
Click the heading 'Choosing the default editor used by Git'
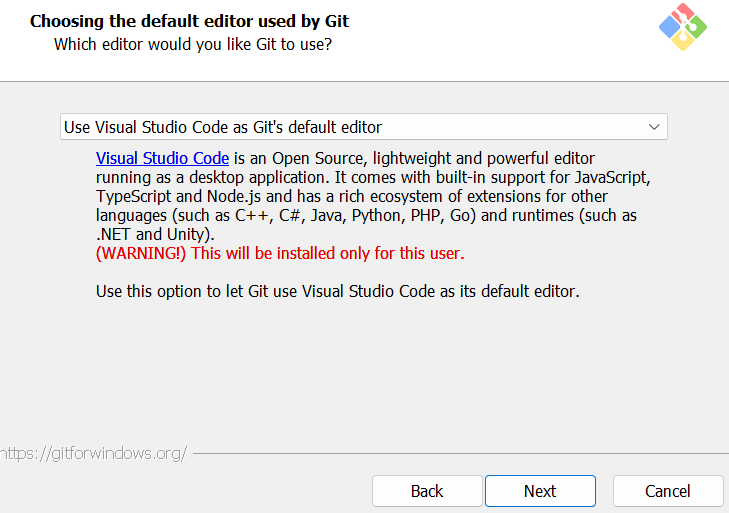(190, 21)
